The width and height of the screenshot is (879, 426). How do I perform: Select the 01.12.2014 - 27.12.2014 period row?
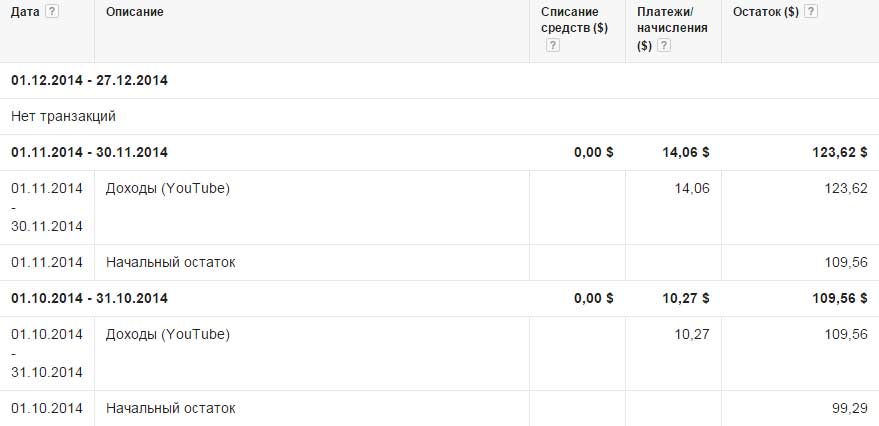(x=89, y=80)
